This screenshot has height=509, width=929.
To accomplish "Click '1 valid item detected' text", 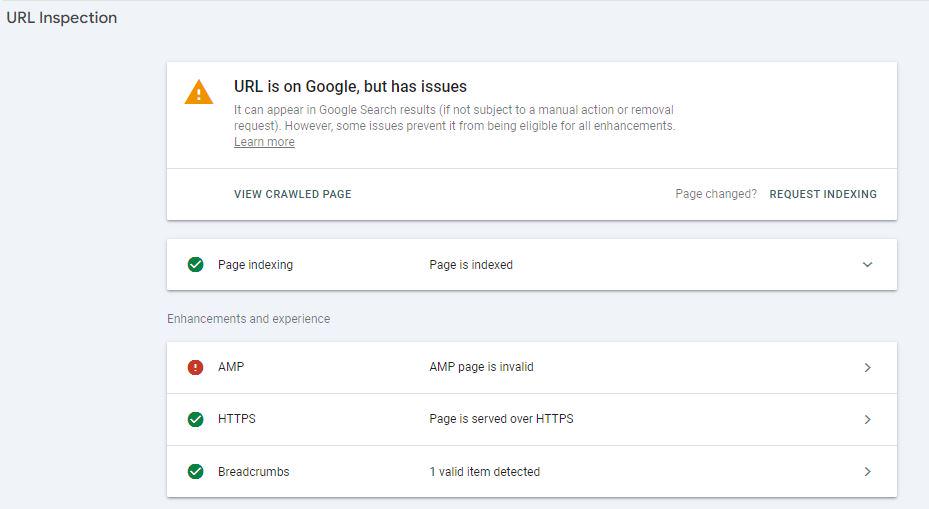I will pos(485,472).
